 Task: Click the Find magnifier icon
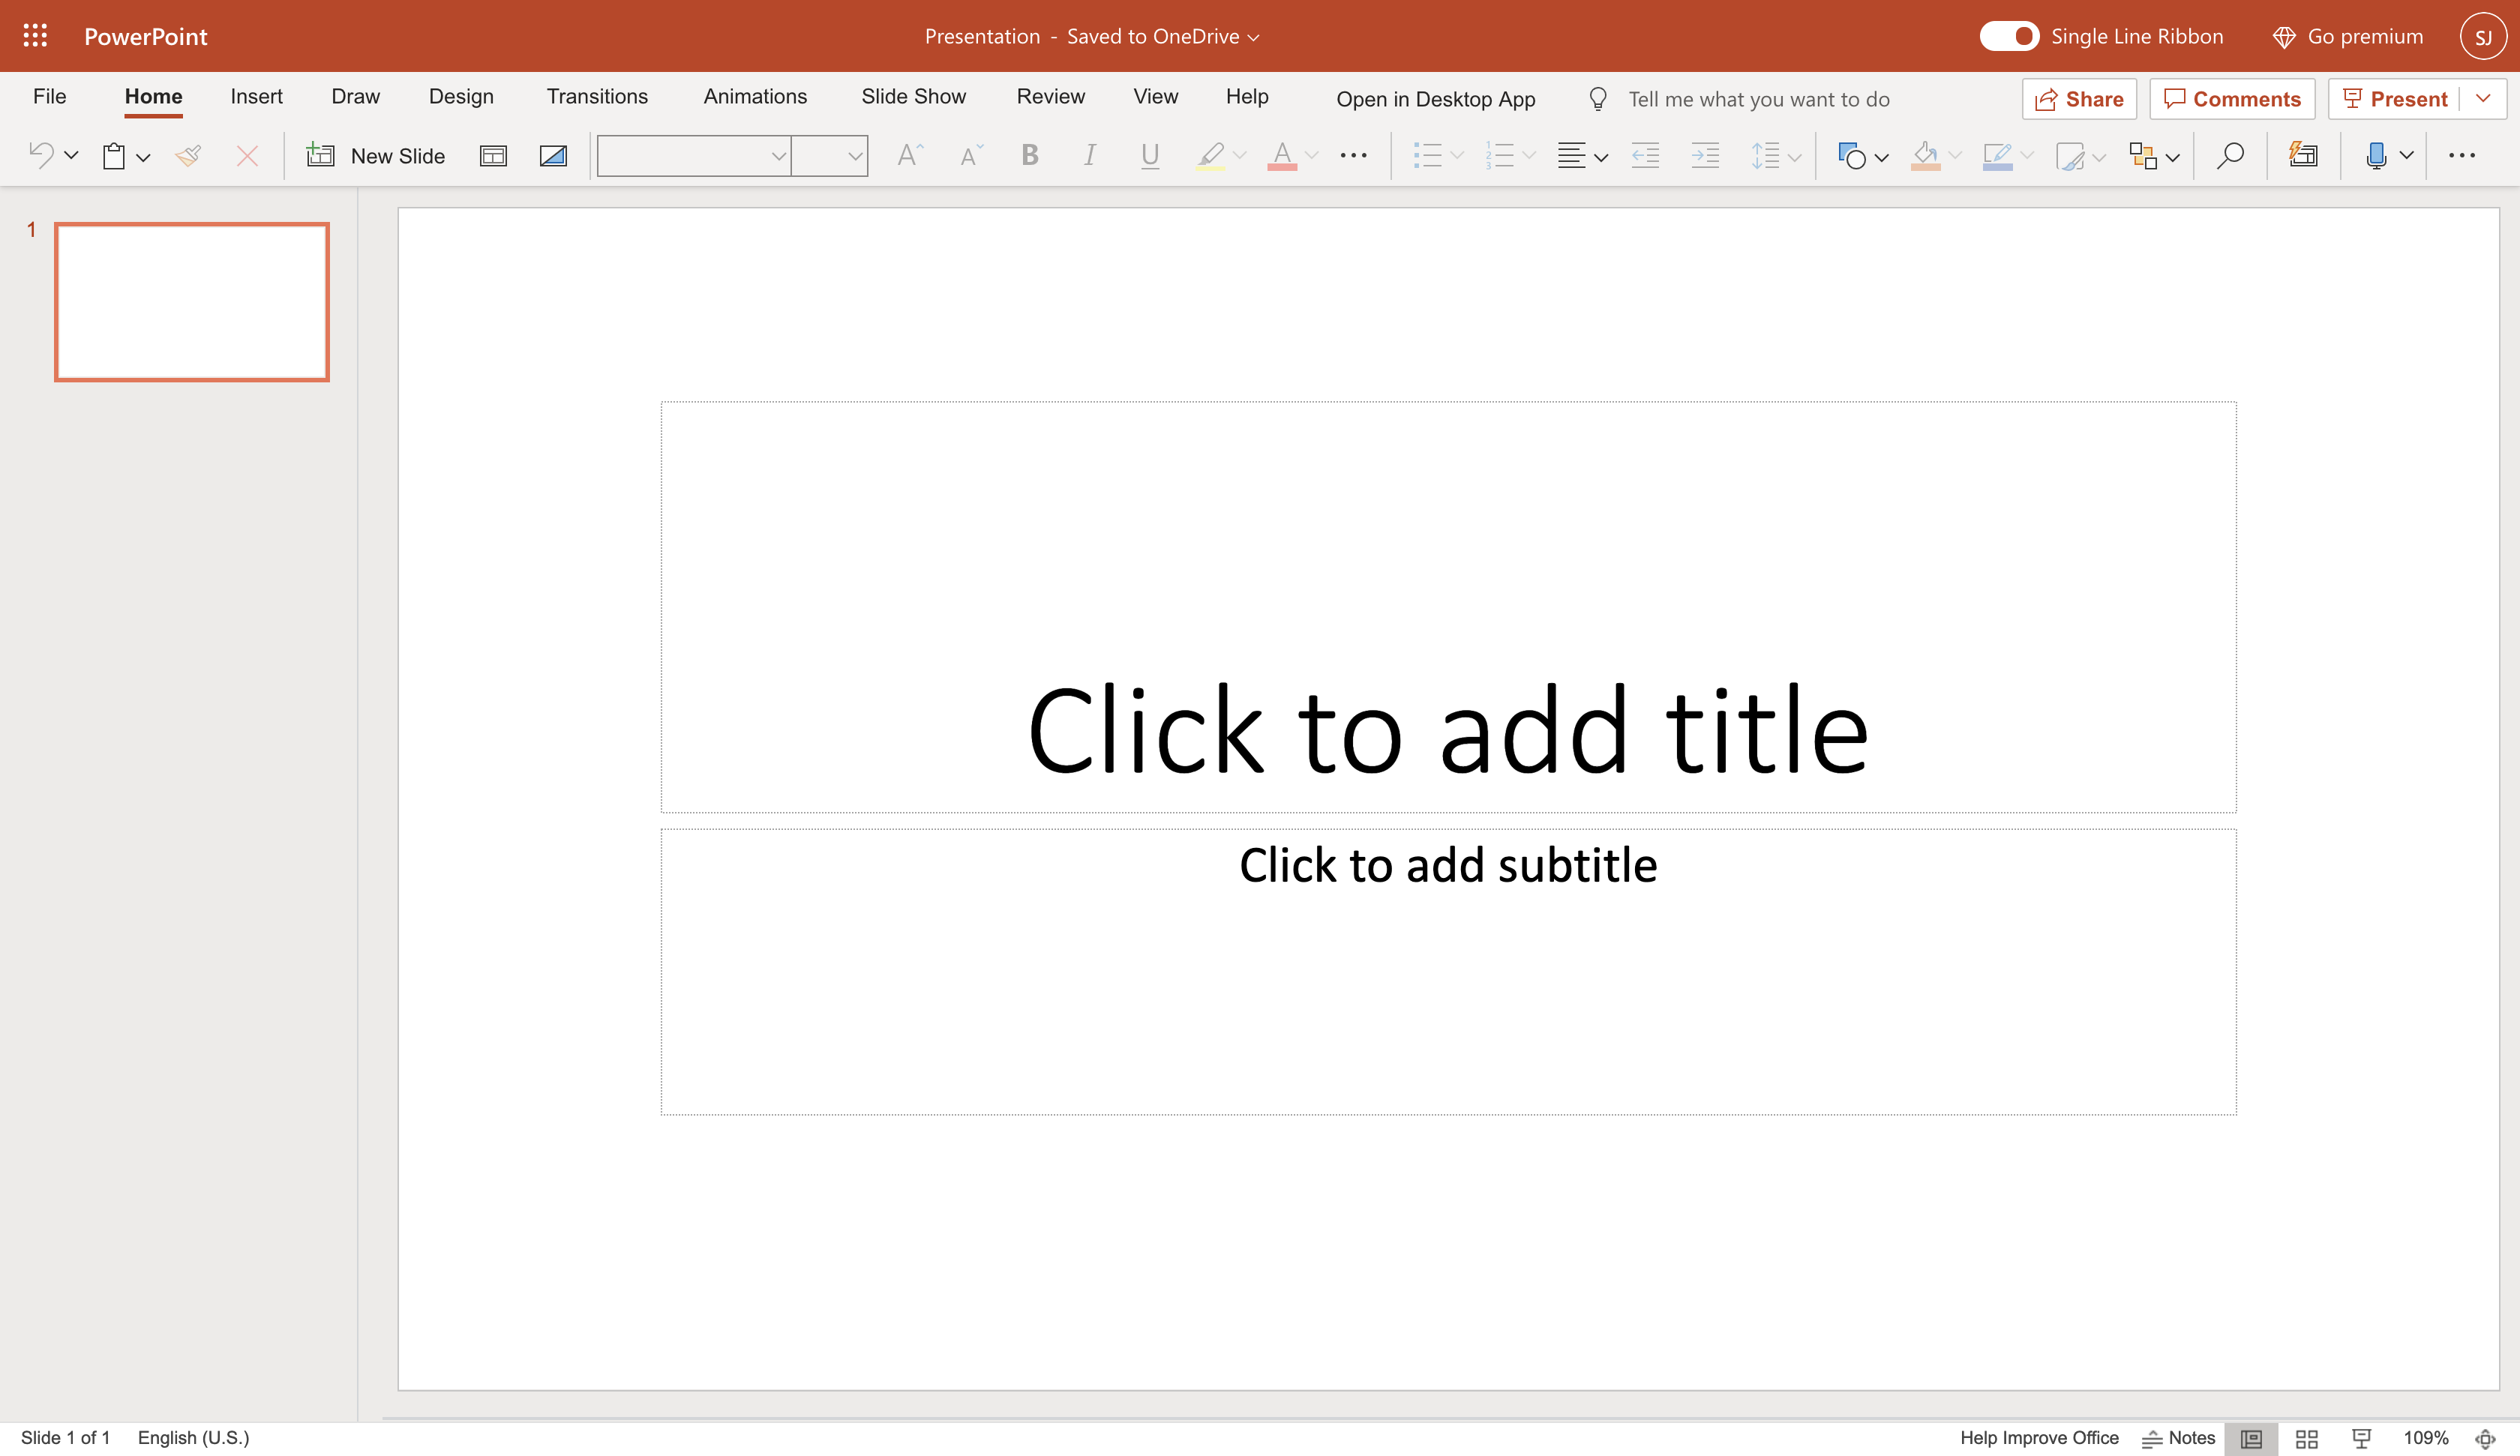coord(2229,156)
